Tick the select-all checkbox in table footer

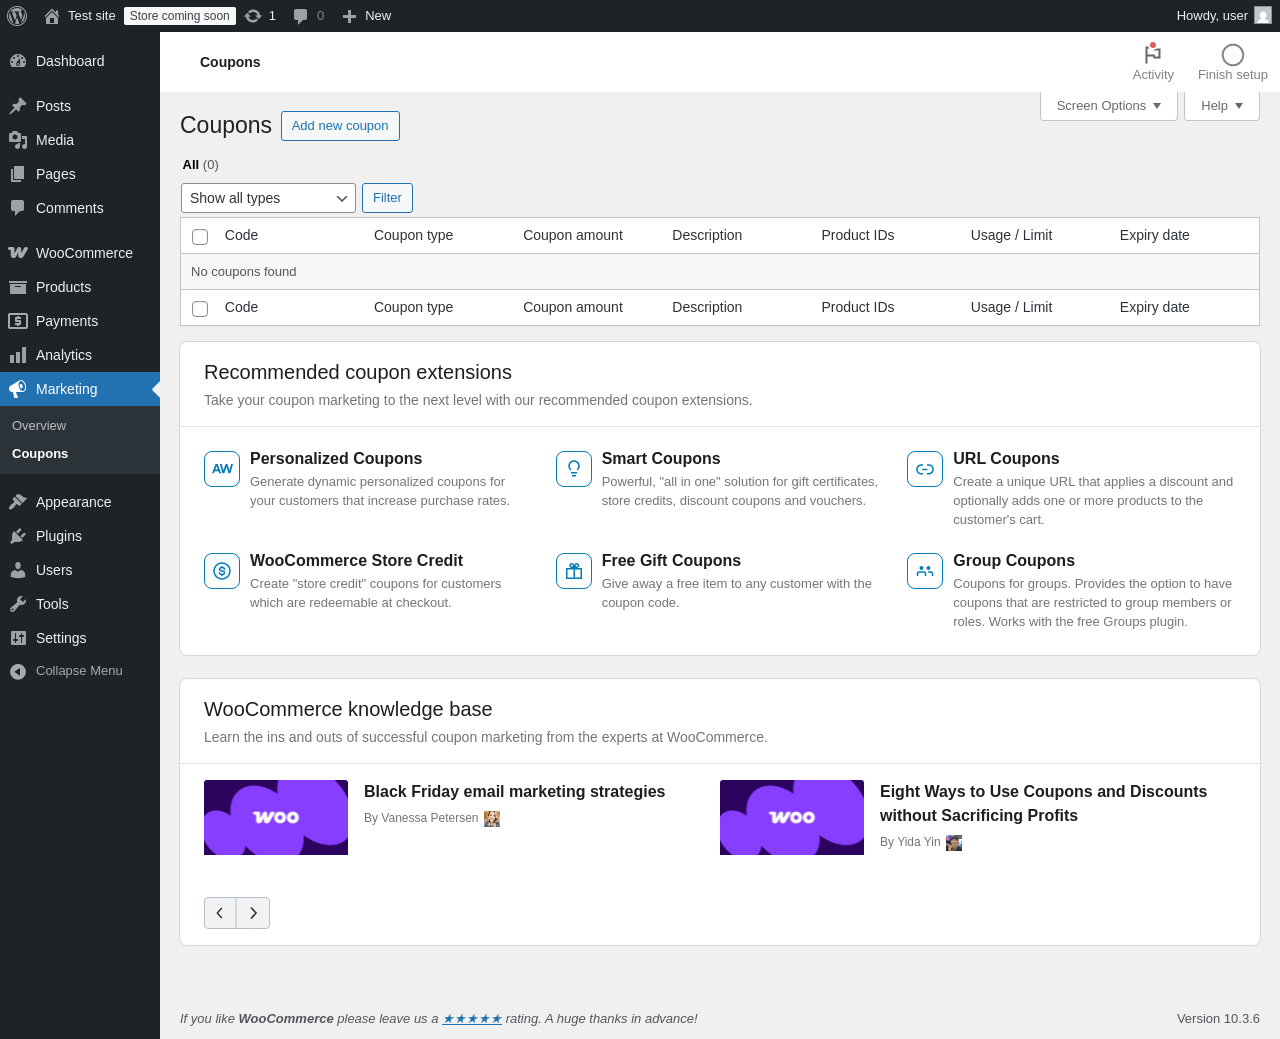(x=200, y=309)
